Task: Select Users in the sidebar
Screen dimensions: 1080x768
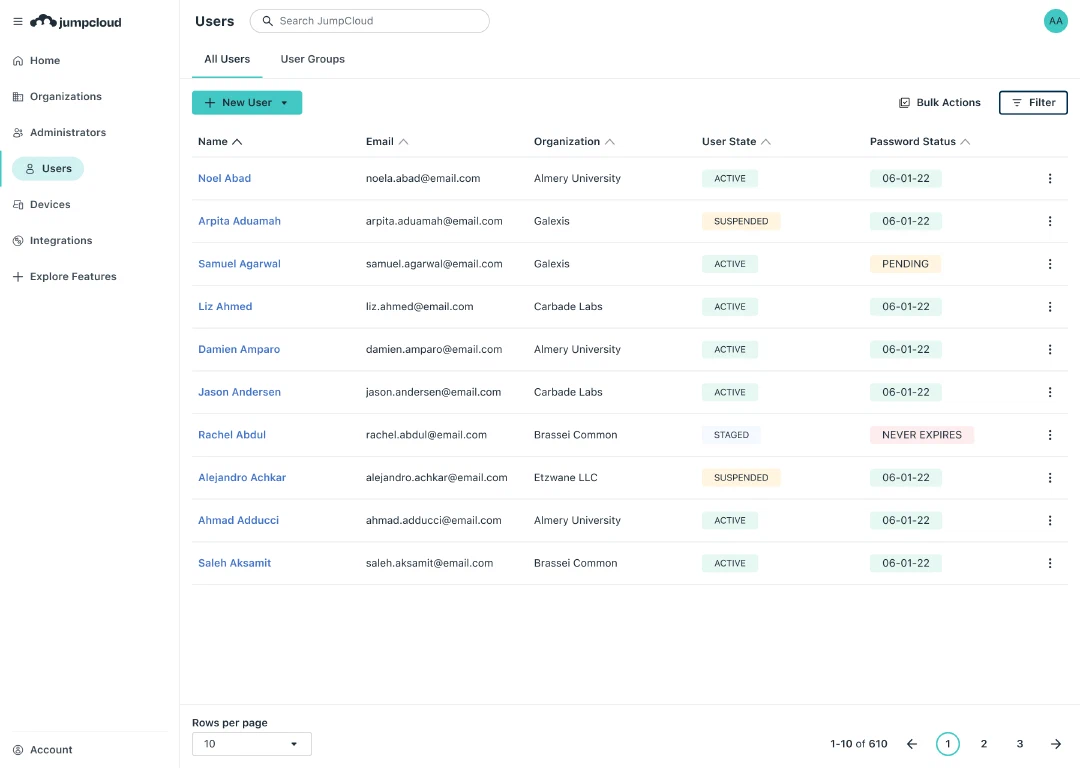Action: 48,169
